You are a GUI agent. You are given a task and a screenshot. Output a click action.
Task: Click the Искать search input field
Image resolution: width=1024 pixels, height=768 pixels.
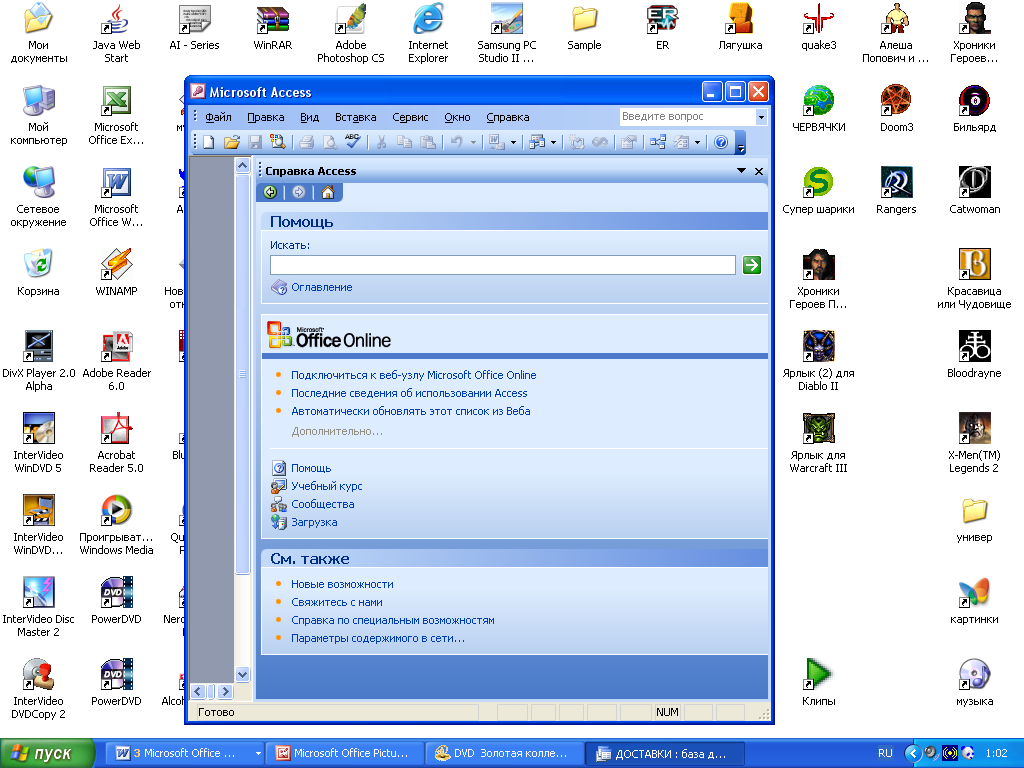point(502,264)
